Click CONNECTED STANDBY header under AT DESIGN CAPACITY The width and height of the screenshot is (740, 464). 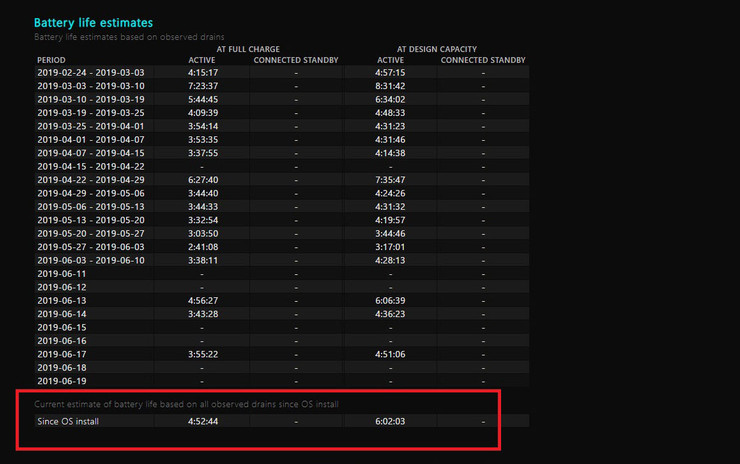[x=483, y=60]
